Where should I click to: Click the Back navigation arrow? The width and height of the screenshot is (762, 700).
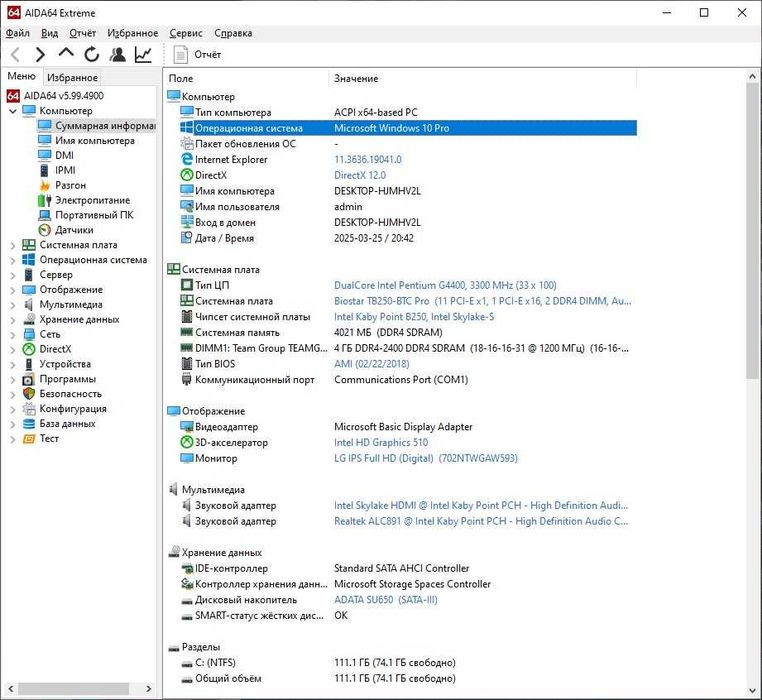[15, 54]
